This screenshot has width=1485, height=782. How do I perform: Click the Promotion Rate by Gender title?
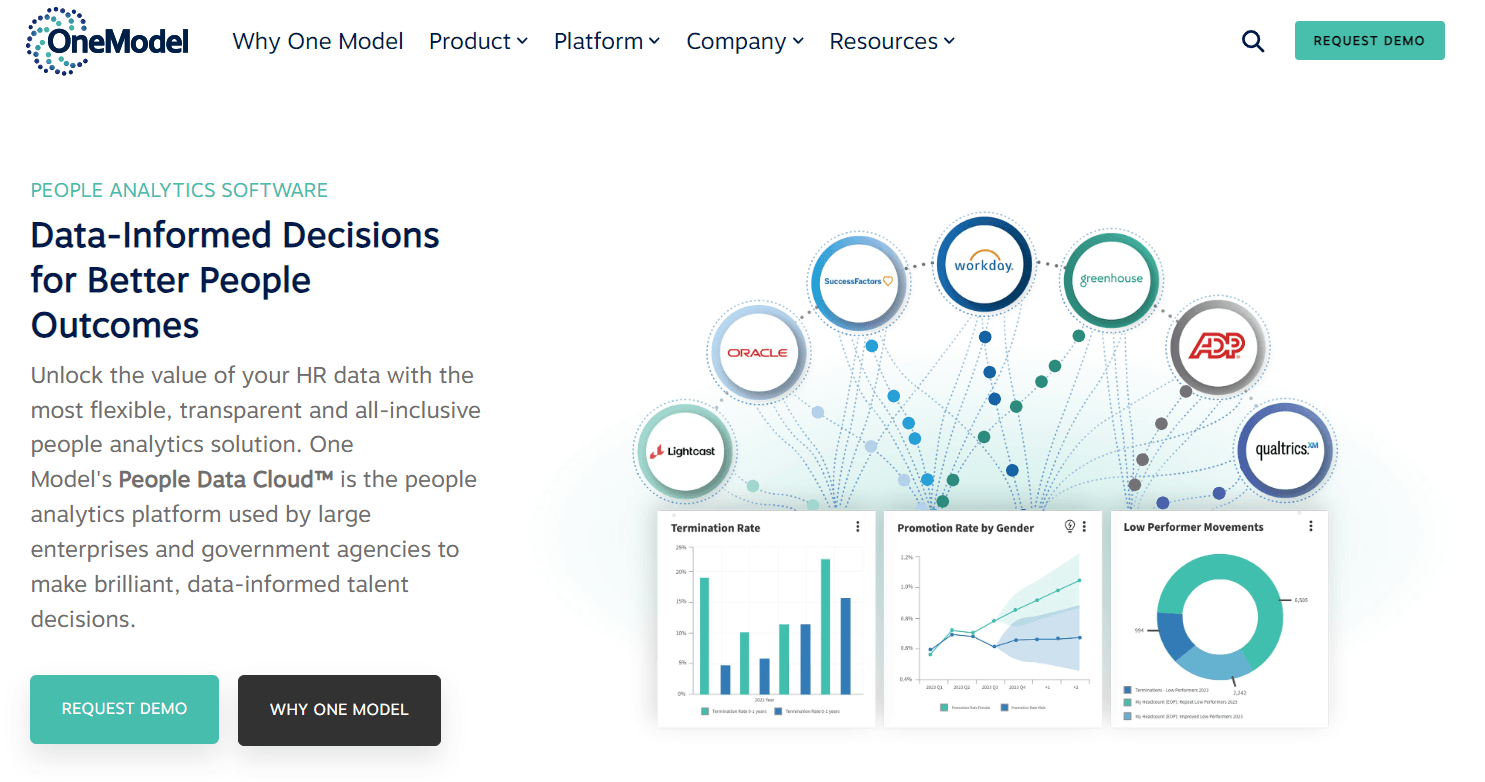[x=965, y=528]
